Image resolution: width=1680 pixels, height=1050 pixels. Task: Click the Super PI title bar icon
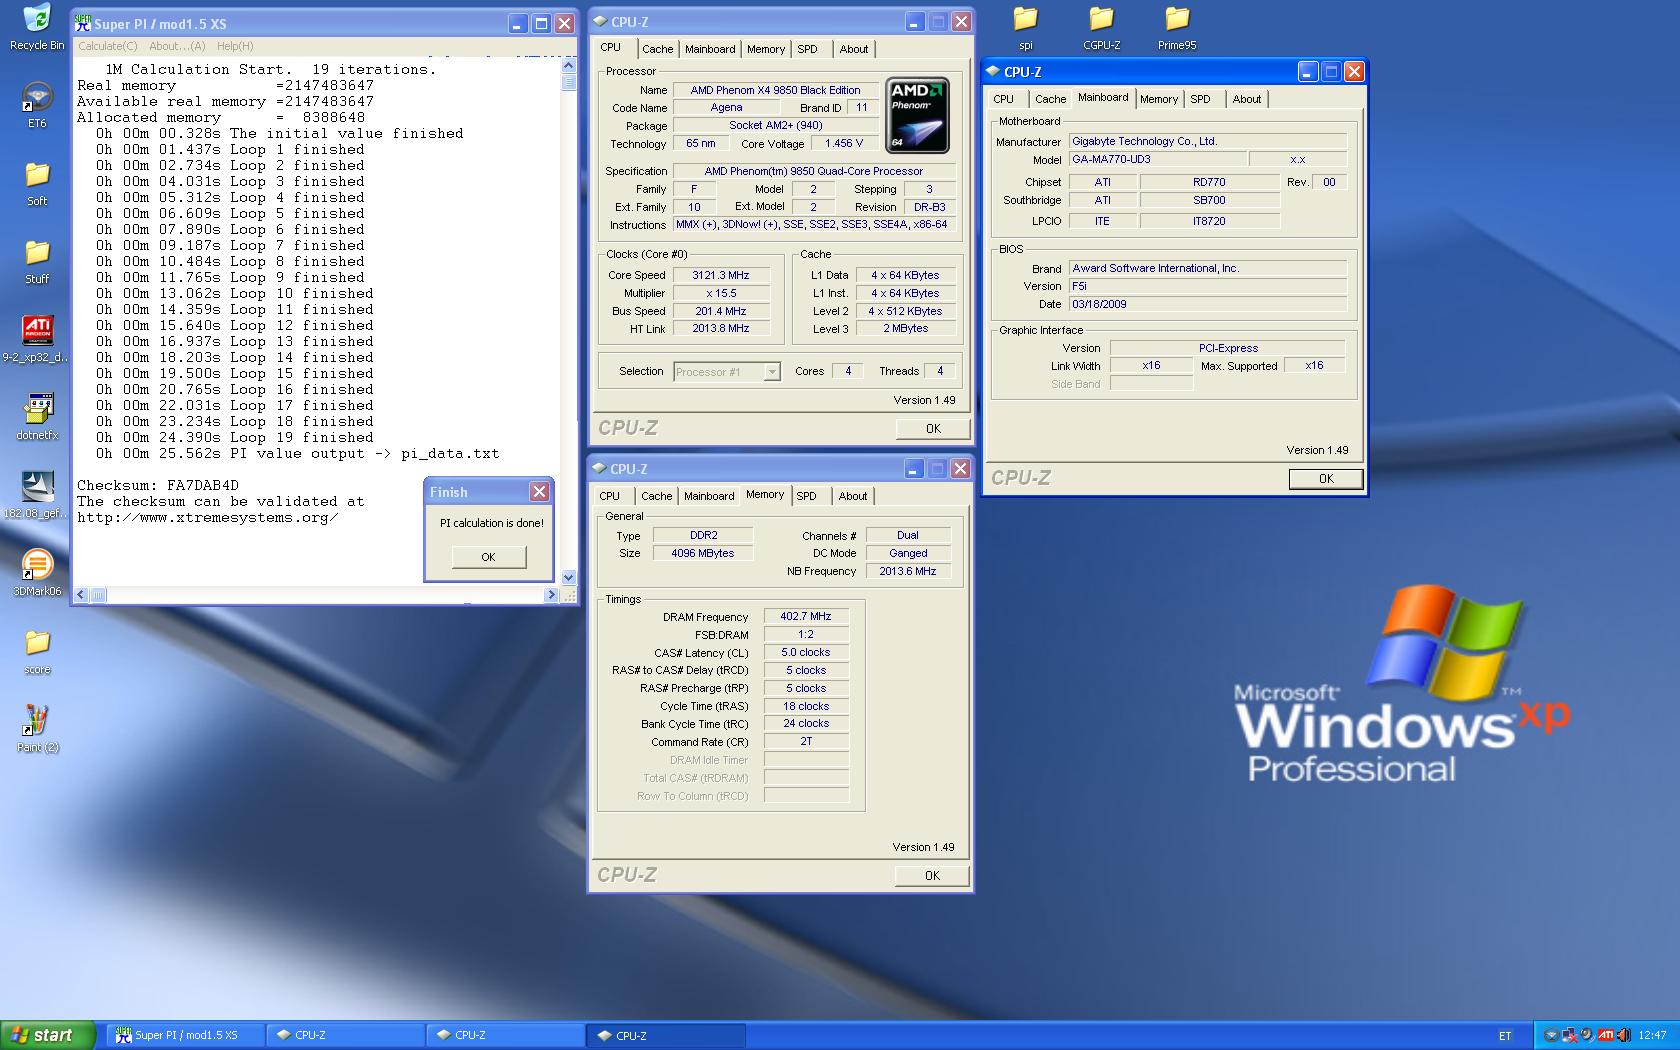pos(84,23)
